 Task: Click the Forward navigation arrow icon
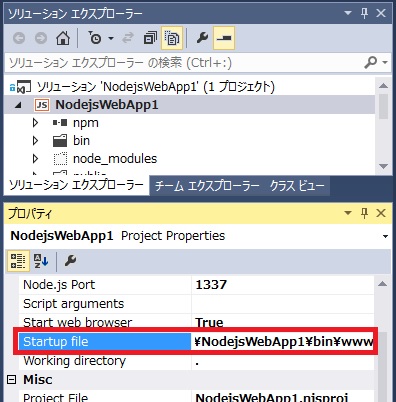41,38
